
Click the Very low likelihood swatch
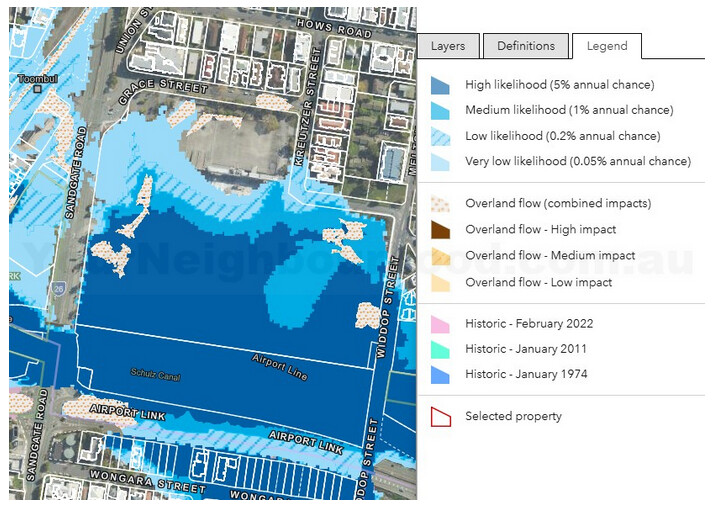pos(440,161)
